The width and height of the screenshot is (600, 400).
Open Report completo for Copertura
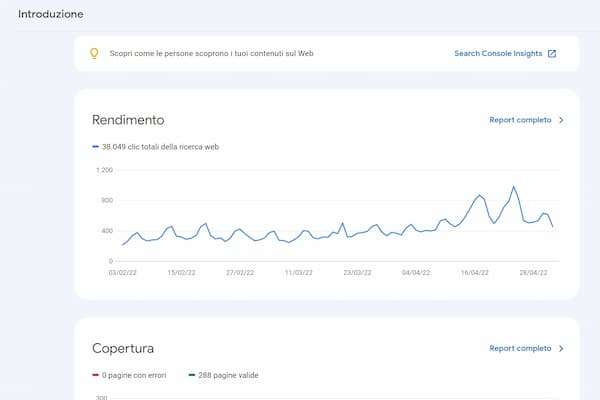tap(520, 348)
